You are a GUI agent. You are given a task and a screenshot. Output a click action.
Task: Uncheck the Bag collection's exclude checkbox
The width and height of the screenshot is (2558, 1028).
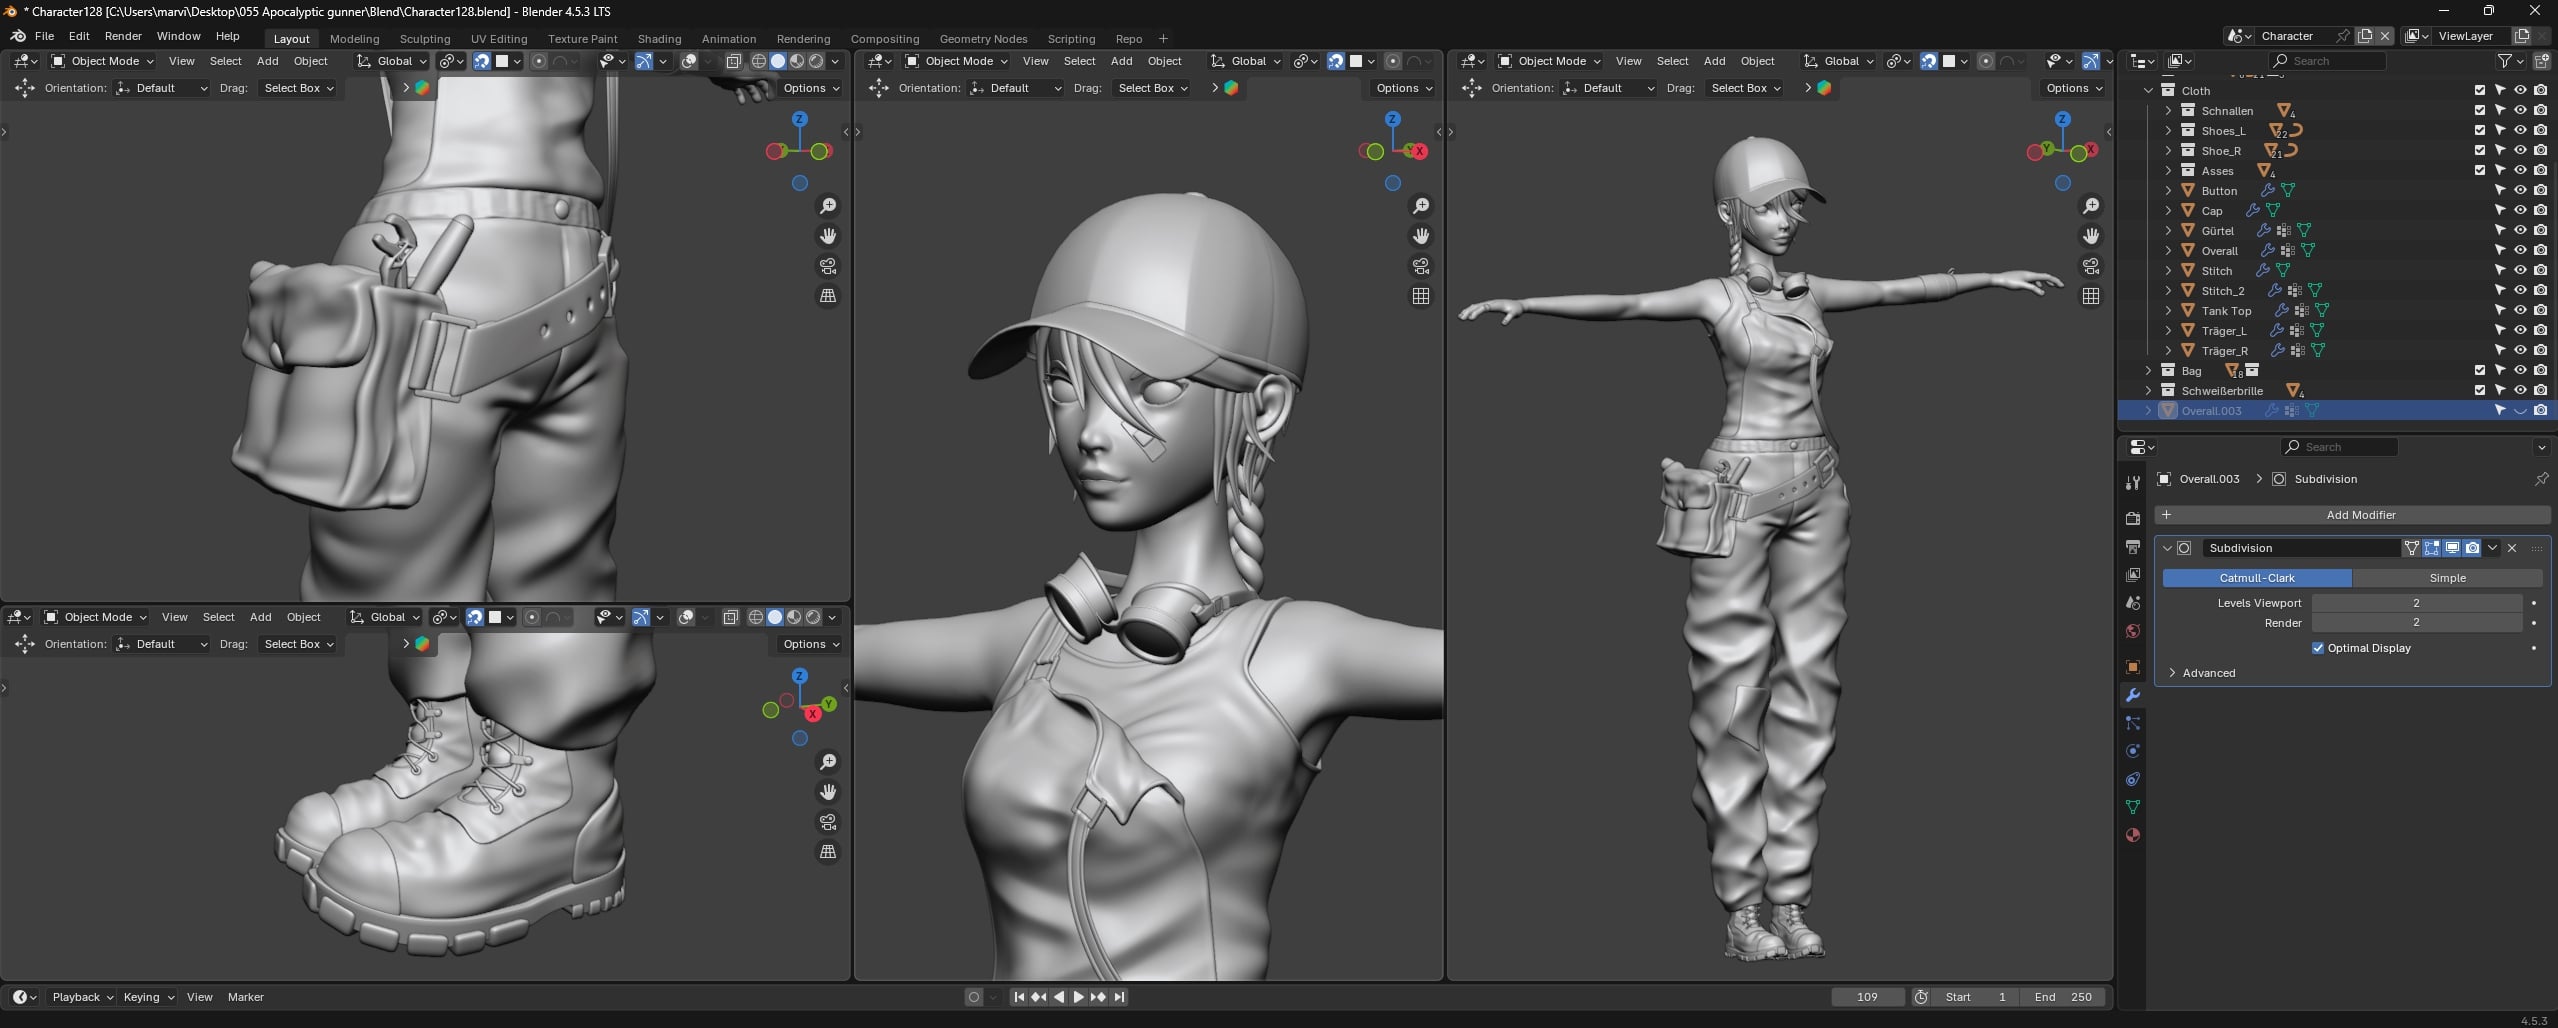(2480, 371)
